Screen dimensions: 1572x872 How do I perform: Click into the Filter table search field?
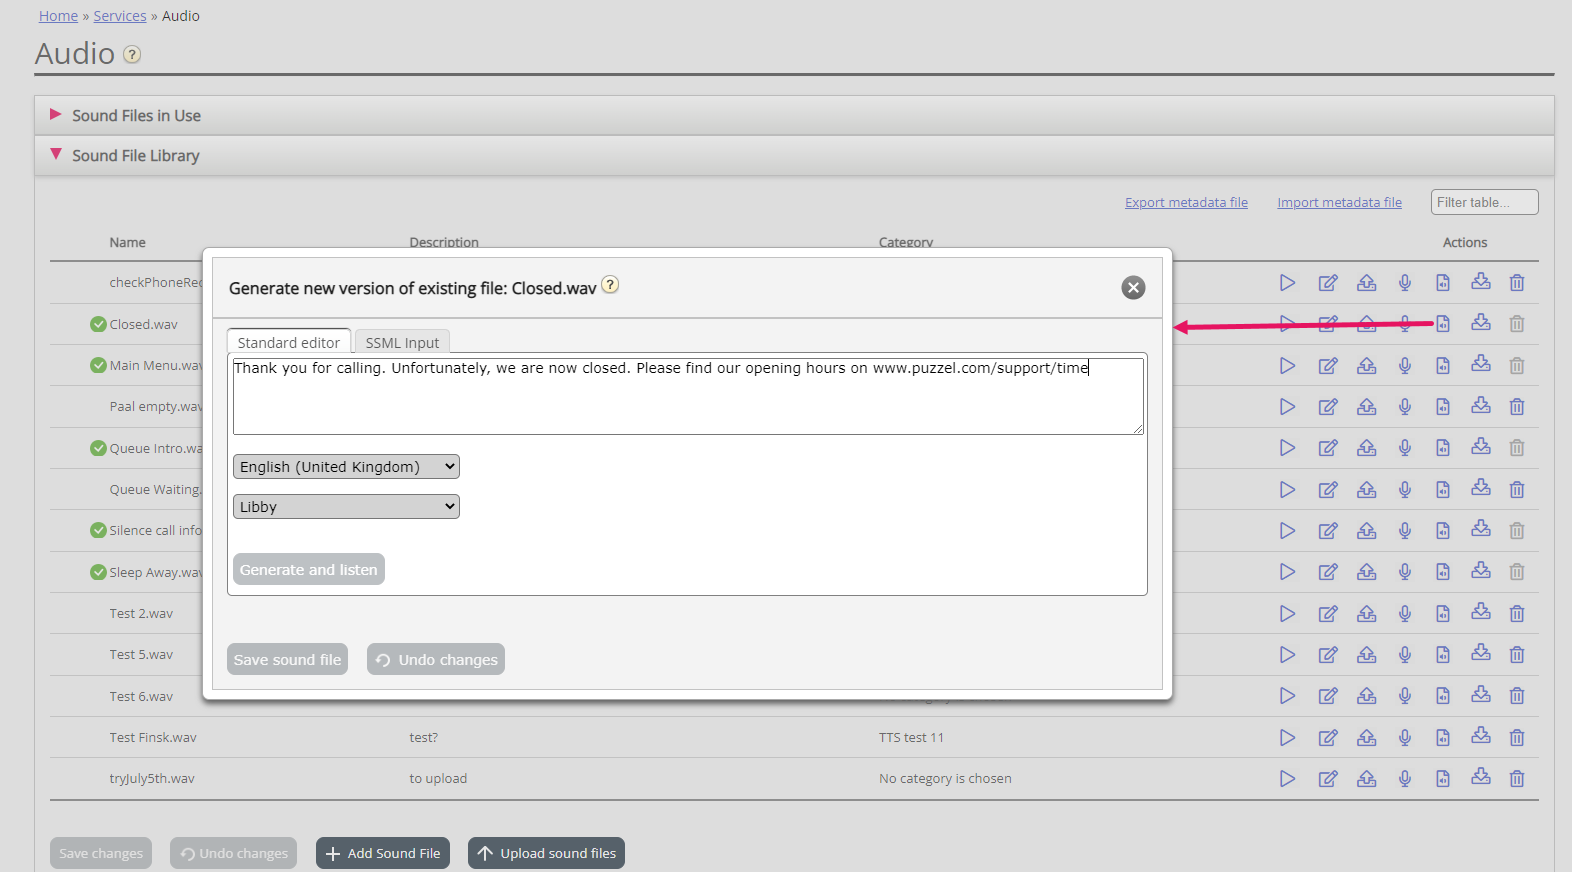pos(1483,203)
